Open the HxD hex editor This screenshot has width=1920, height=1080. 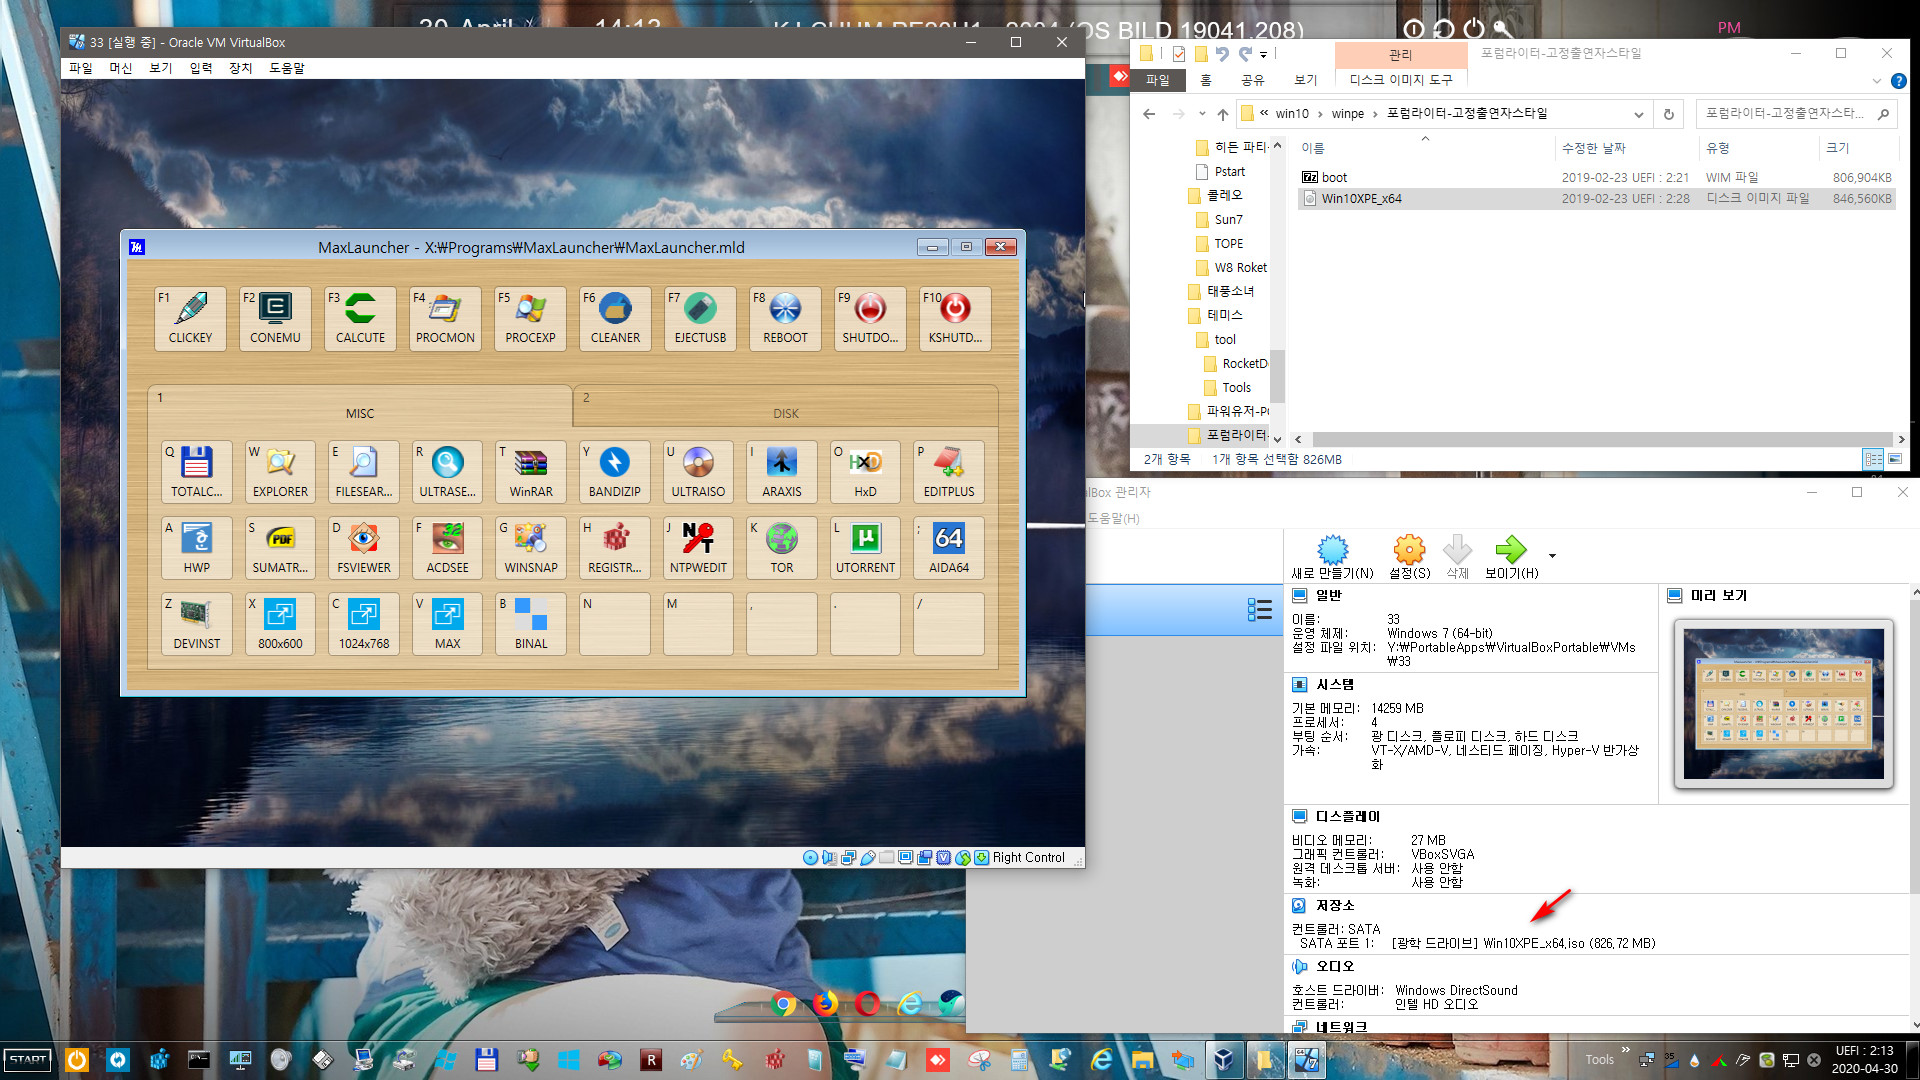(865, 472)
